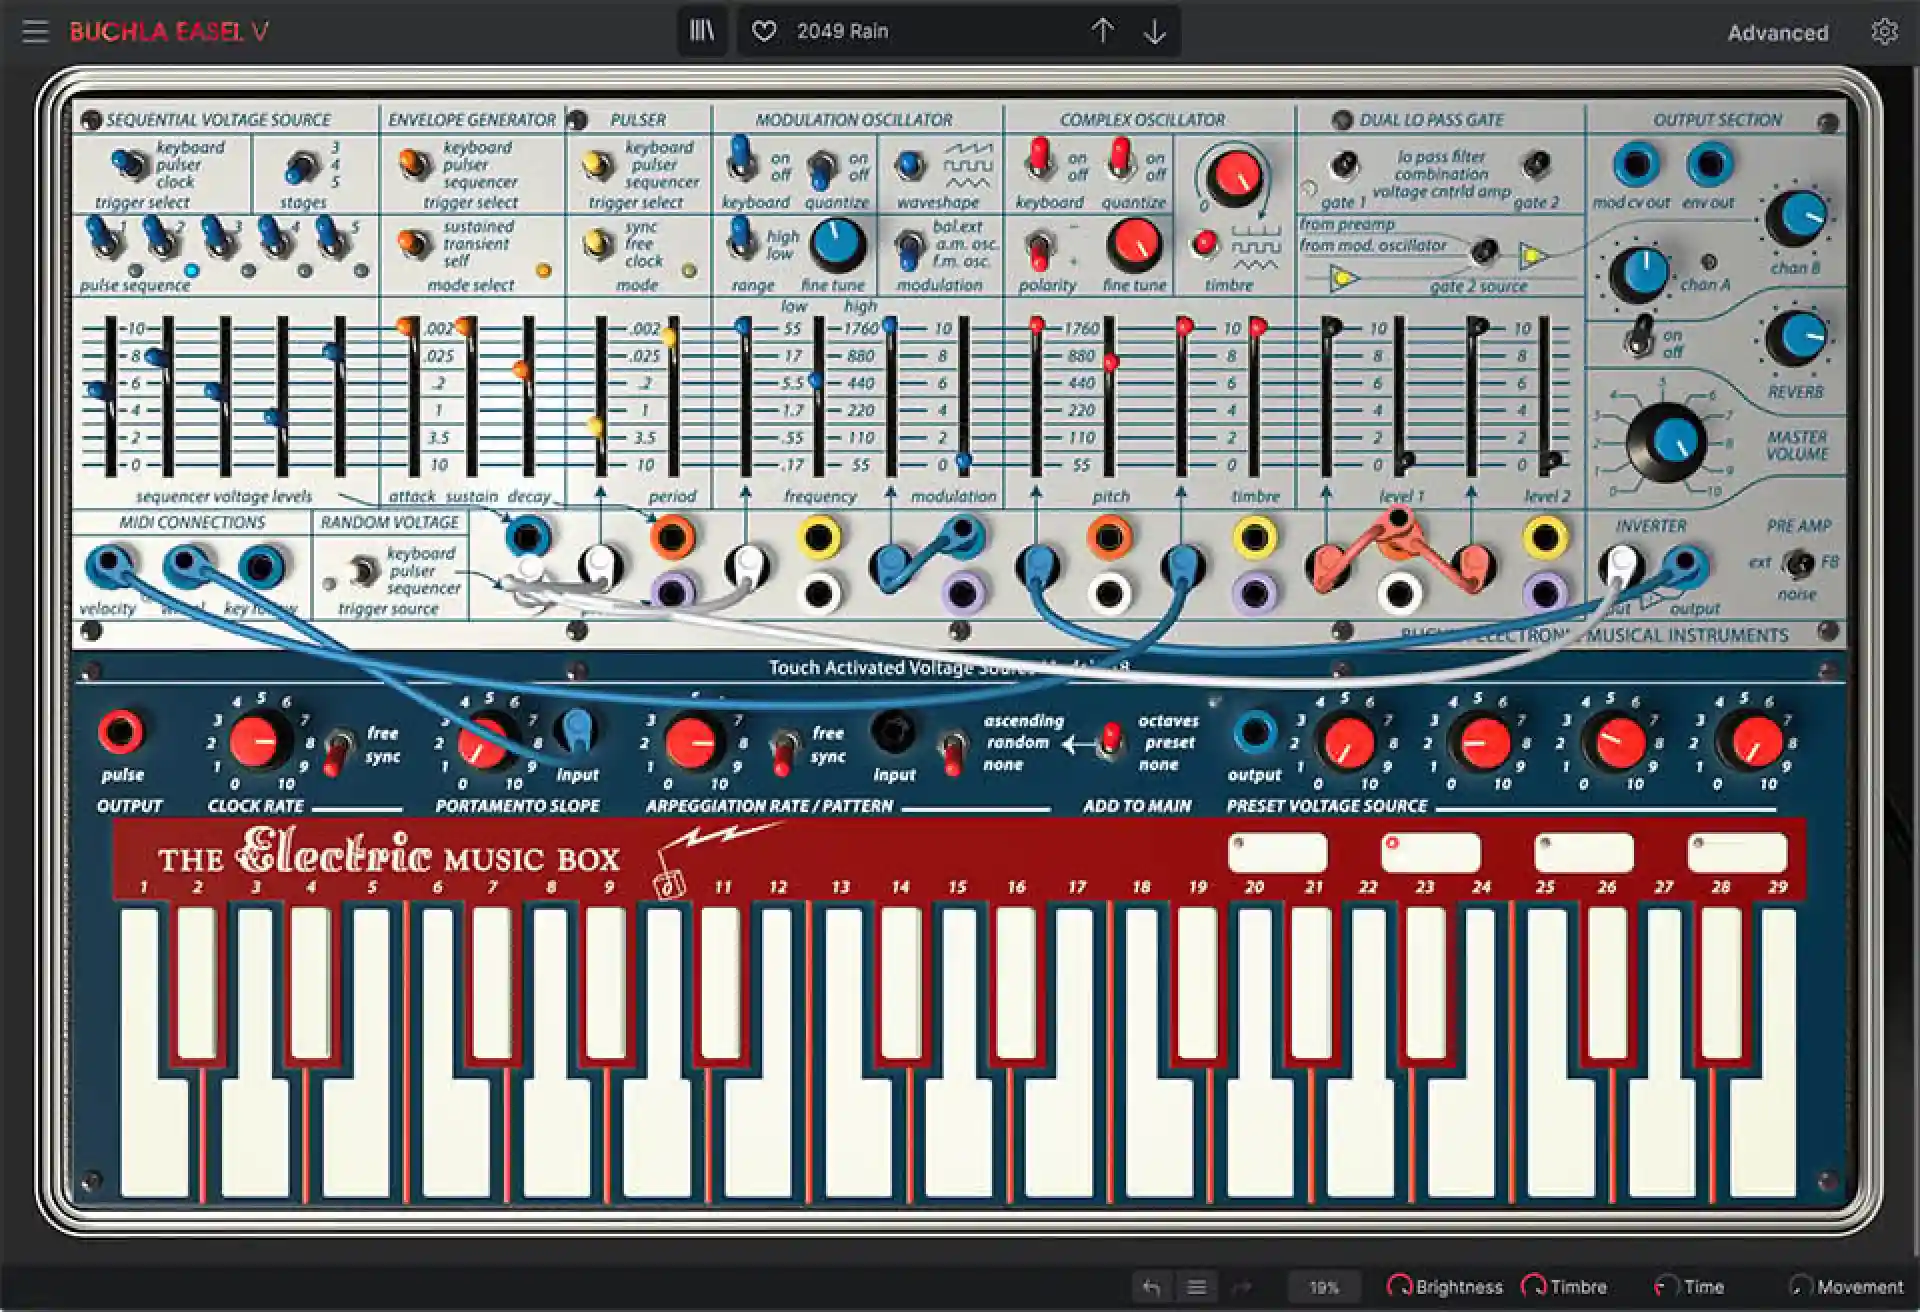
Task: Open the Advanced panel
Action: tap(1778, 31)
